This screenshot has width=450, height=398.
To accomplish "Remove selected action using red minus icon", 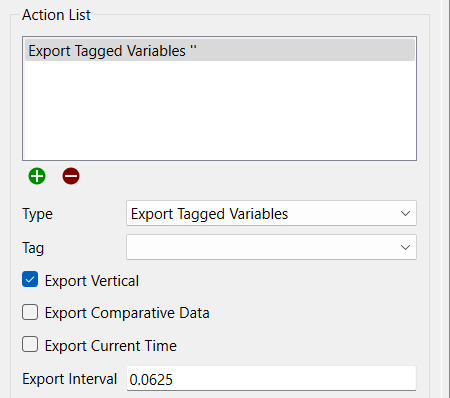I will 71,176.
